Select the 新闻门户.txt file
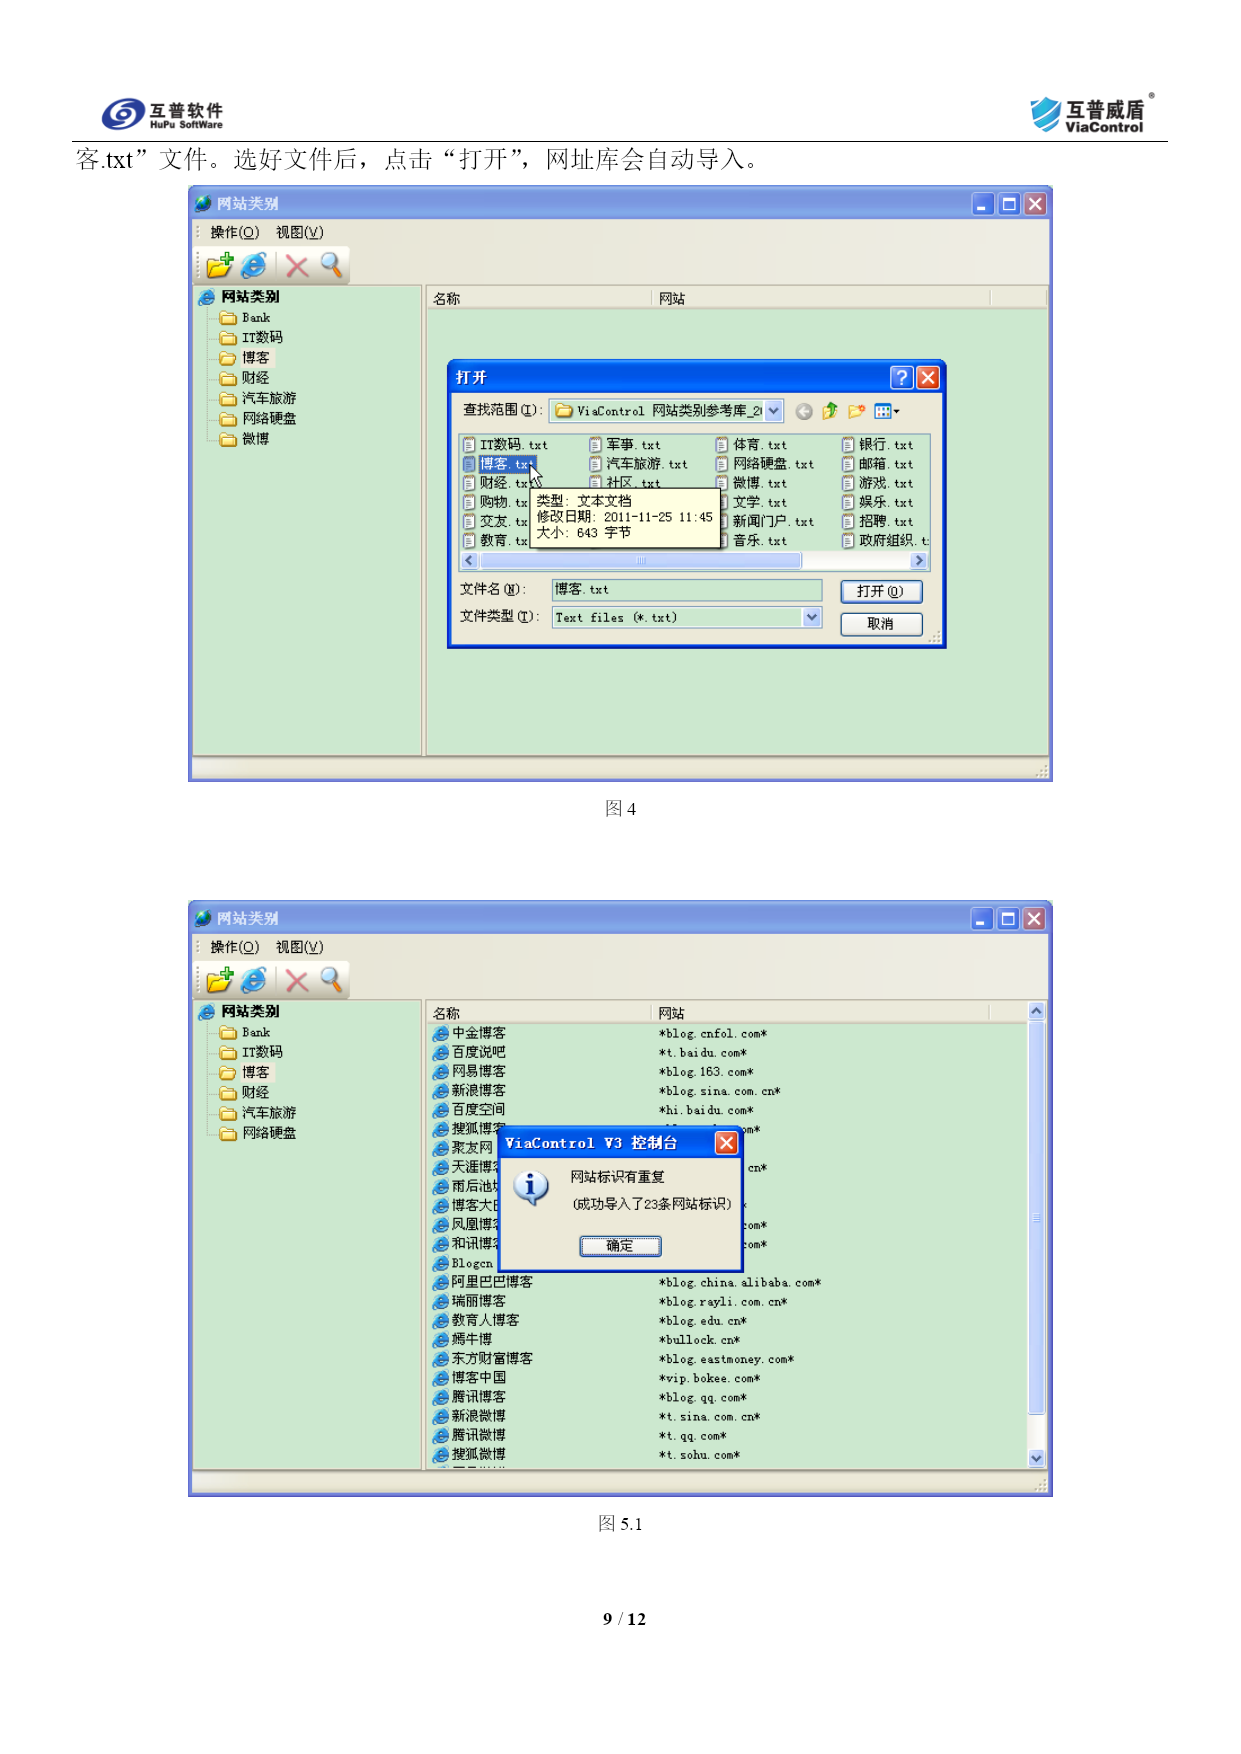 pos(765,521)
